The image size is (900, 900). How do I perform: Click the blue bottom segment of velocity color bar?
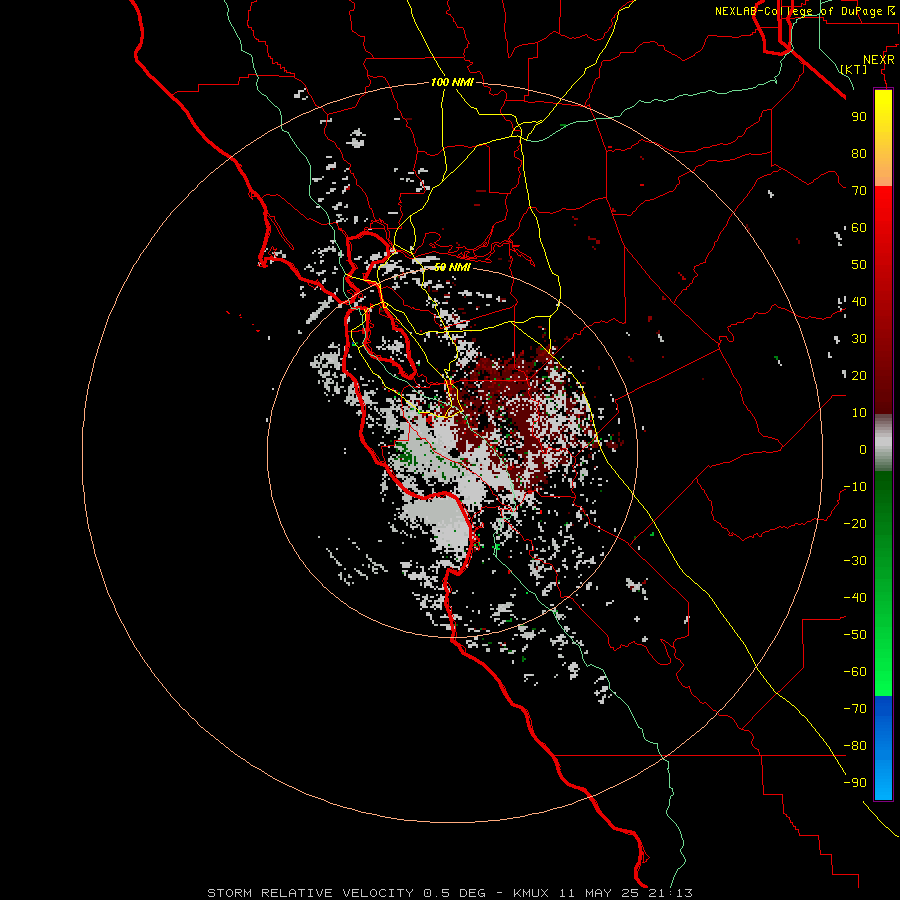pyautogui.click(x=883, y=748)
